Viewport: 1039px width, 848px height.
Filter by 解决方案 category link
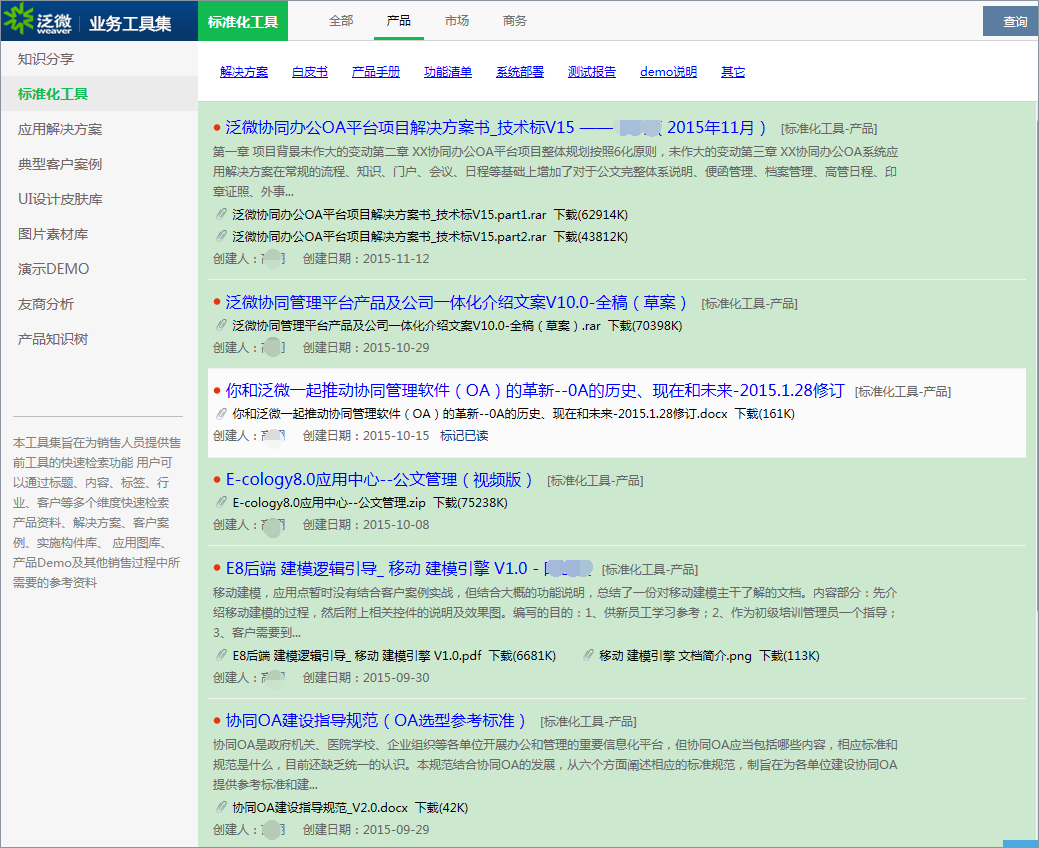click(x=244, y=72)
